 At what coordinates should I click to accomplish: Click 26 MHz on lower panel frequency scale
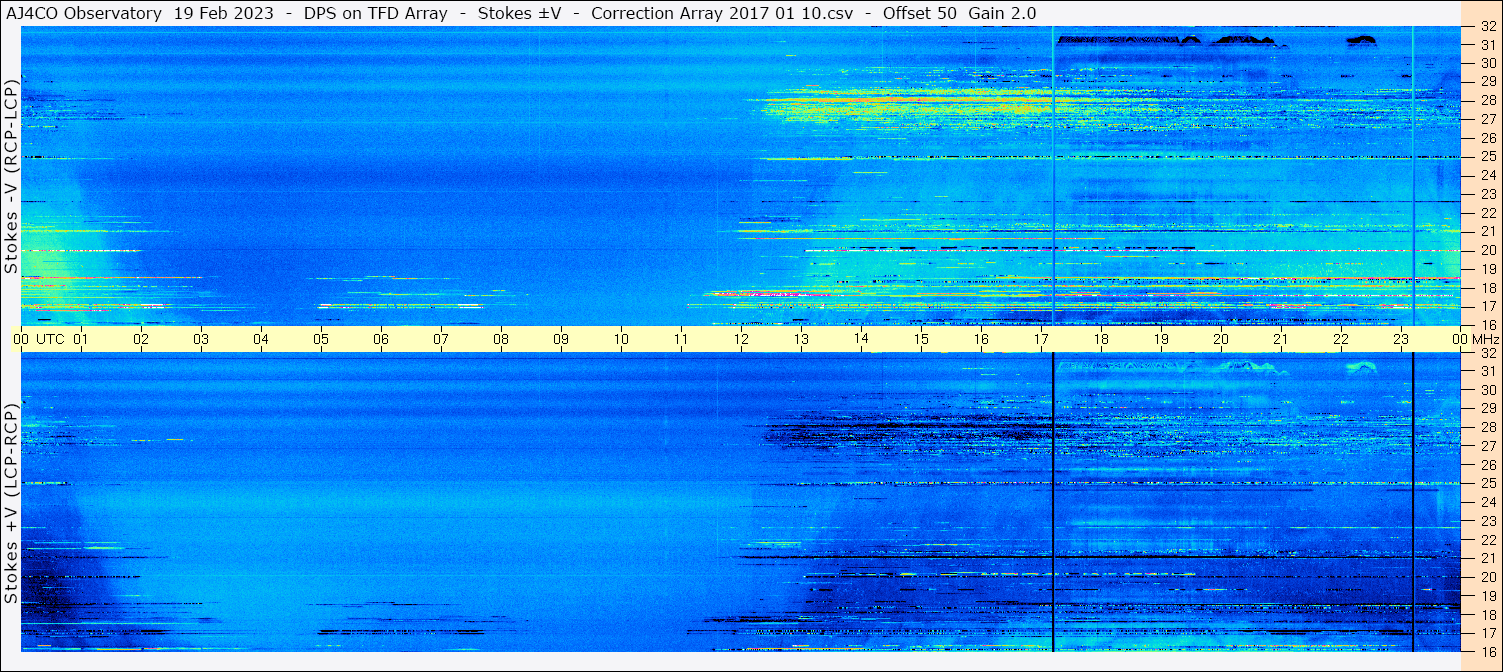1488,465
